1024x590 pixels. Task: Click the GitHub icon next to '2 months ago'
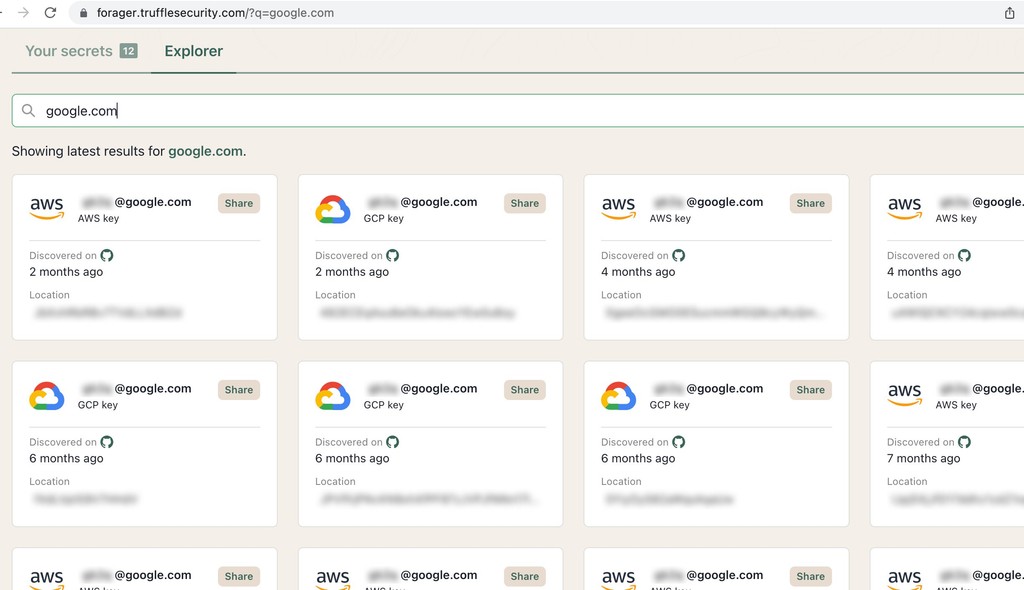click(x=107, y=255)
